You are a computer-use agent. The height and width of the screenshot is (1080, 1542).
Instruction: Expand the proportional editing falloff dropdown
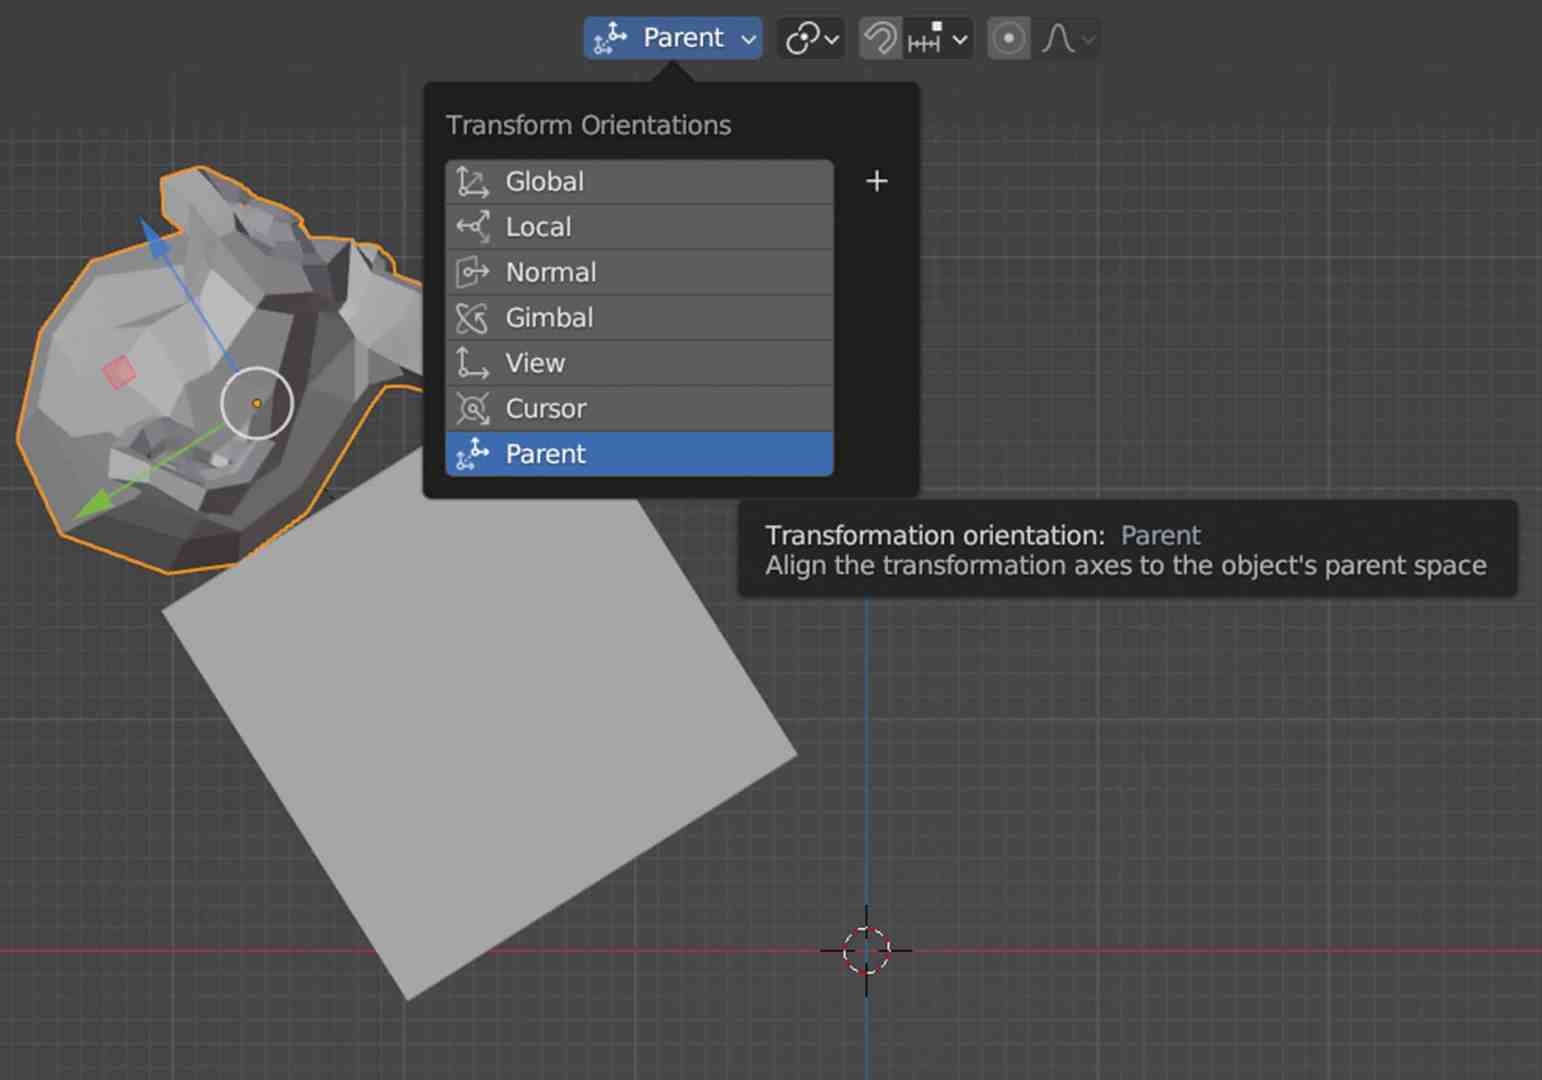coord(1088,38)
